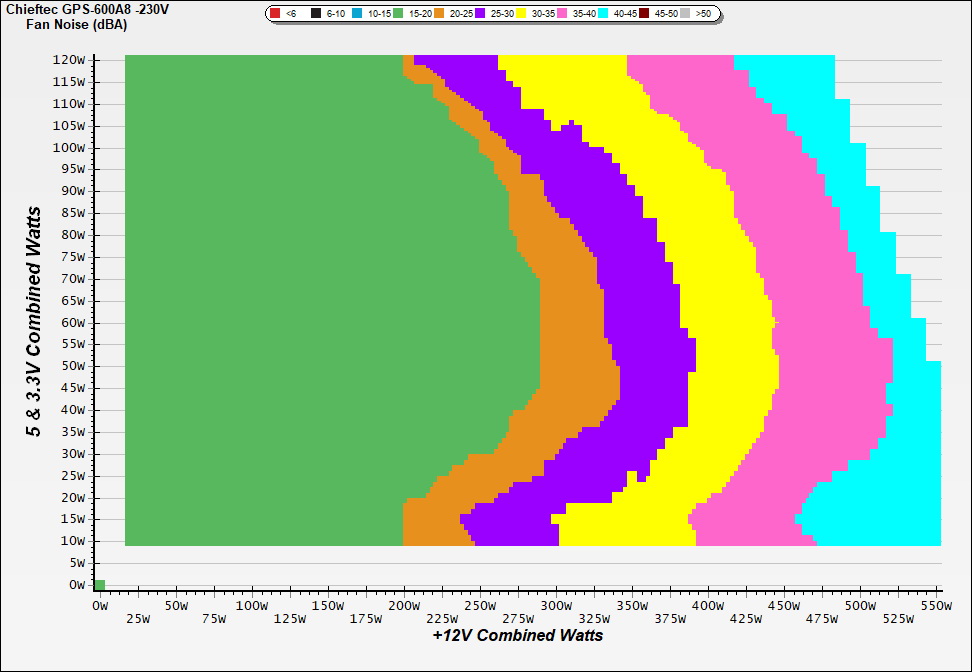
Task: Select the cyan 40-45 legend swatch
Action: click(x=604, y=14)
